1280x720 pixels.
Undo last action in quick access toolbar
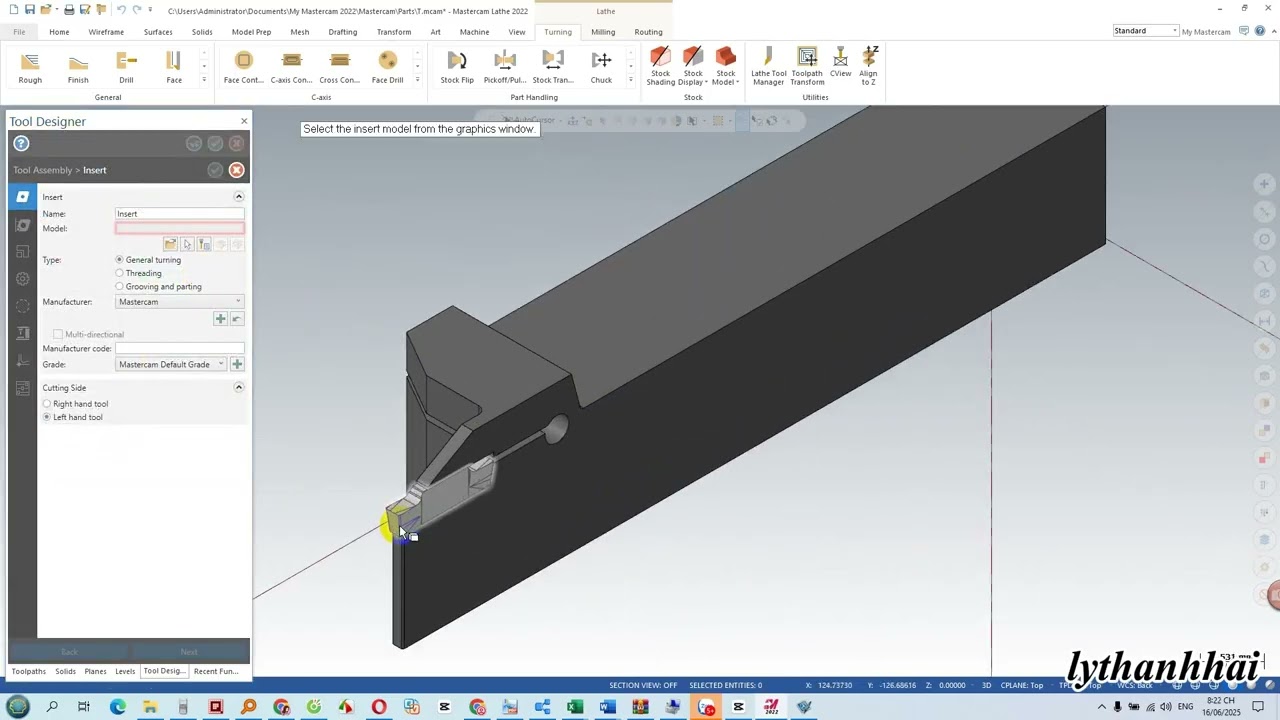point(120,10)
